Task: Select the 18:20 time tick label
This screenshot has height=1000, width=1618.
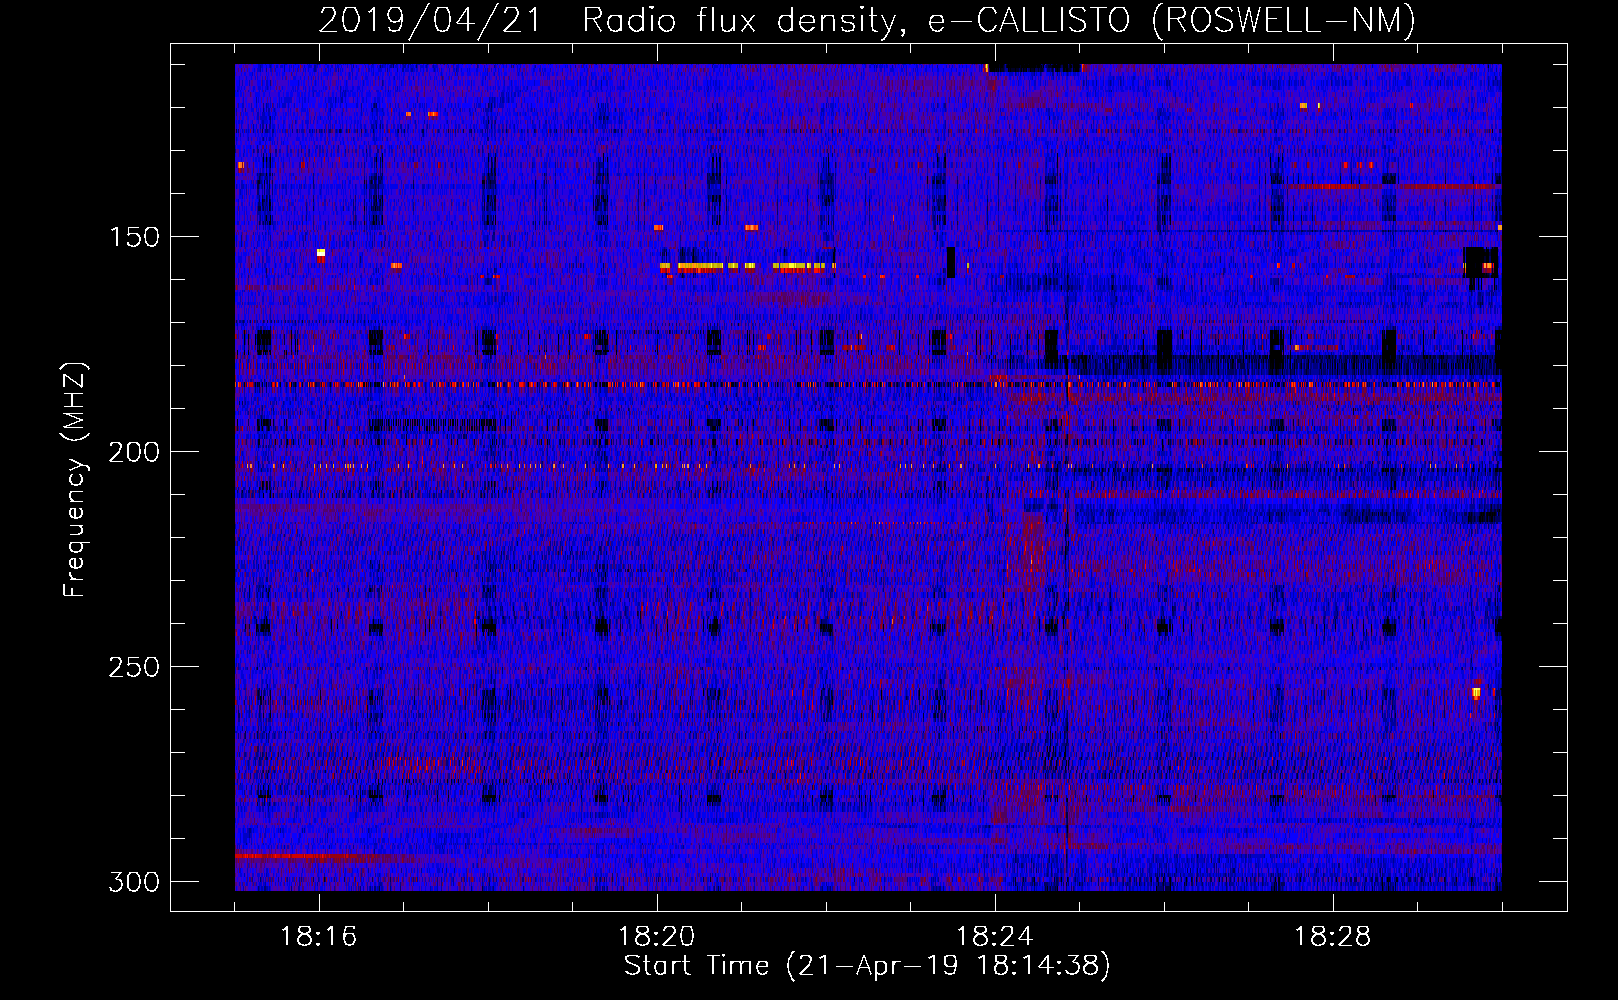Action: (657, 936)
